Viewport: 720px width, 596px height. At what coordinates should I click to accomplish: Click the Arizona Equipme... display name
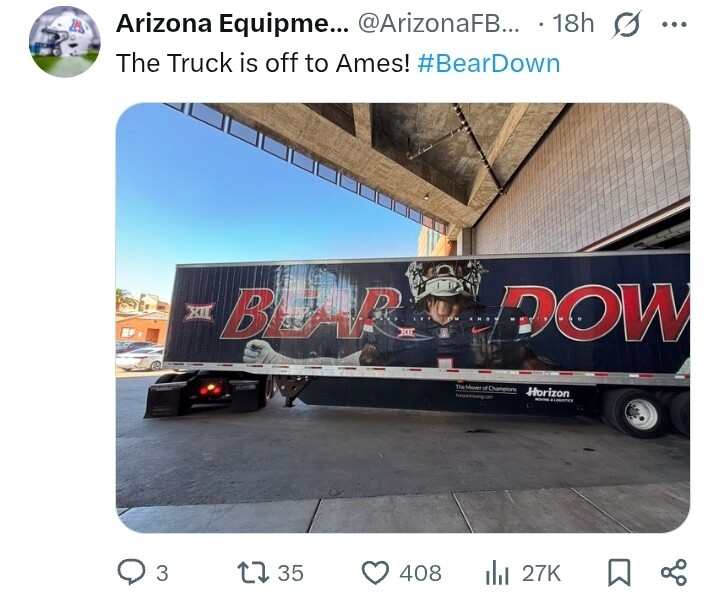click(x=232, y=23)
